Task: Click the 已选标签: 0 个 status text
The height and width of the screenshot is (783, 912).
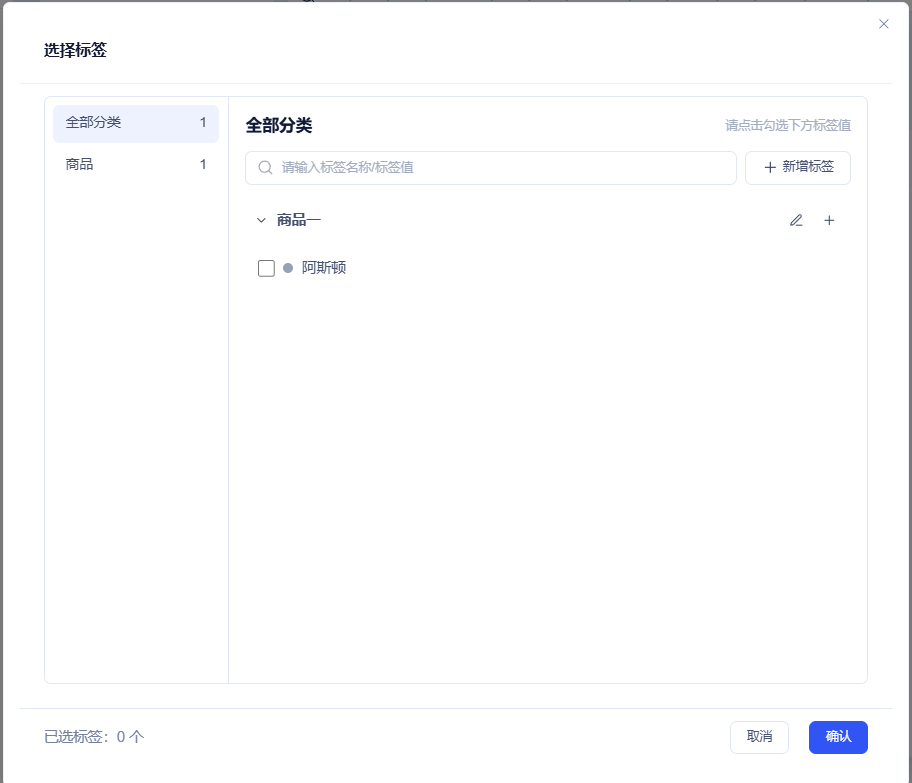Action: click(94, 737)
